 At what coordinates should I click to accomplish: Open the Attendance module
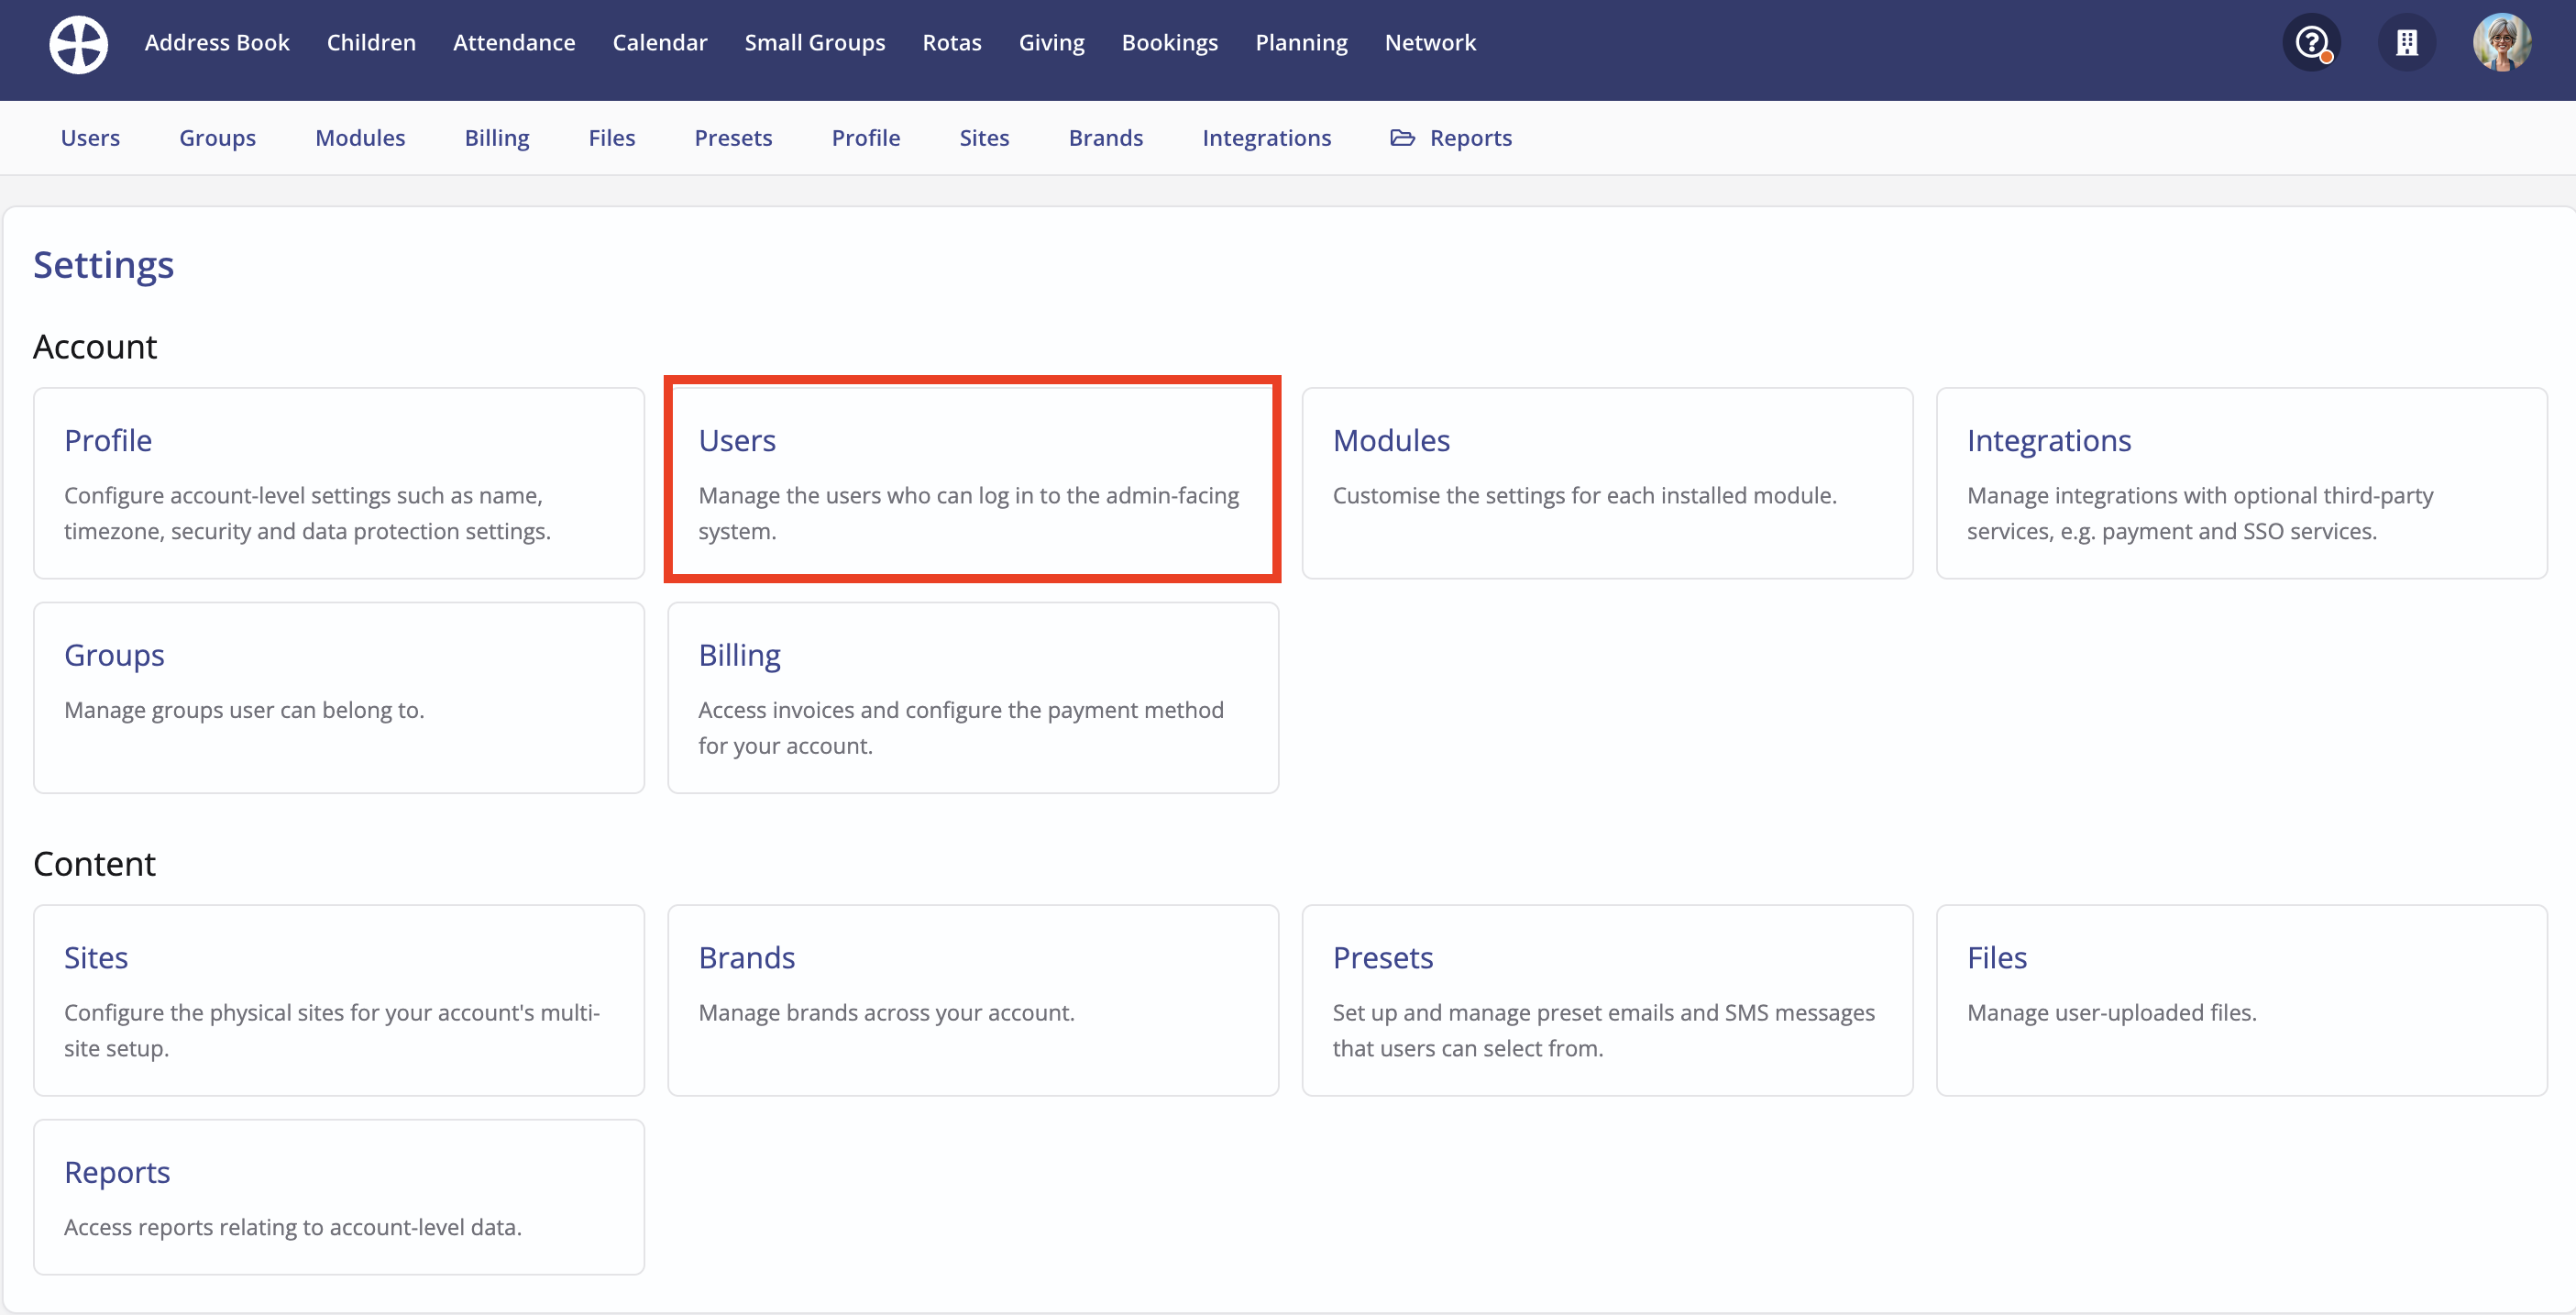(514, 43)
